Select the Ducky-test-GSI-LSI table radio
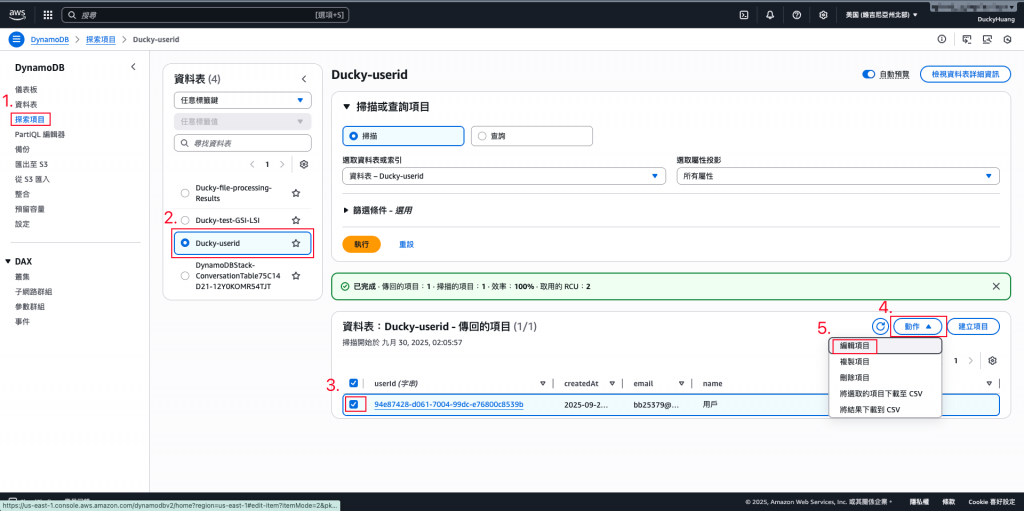This screenshot has height=511, width=1024. (x=185, y=220)
